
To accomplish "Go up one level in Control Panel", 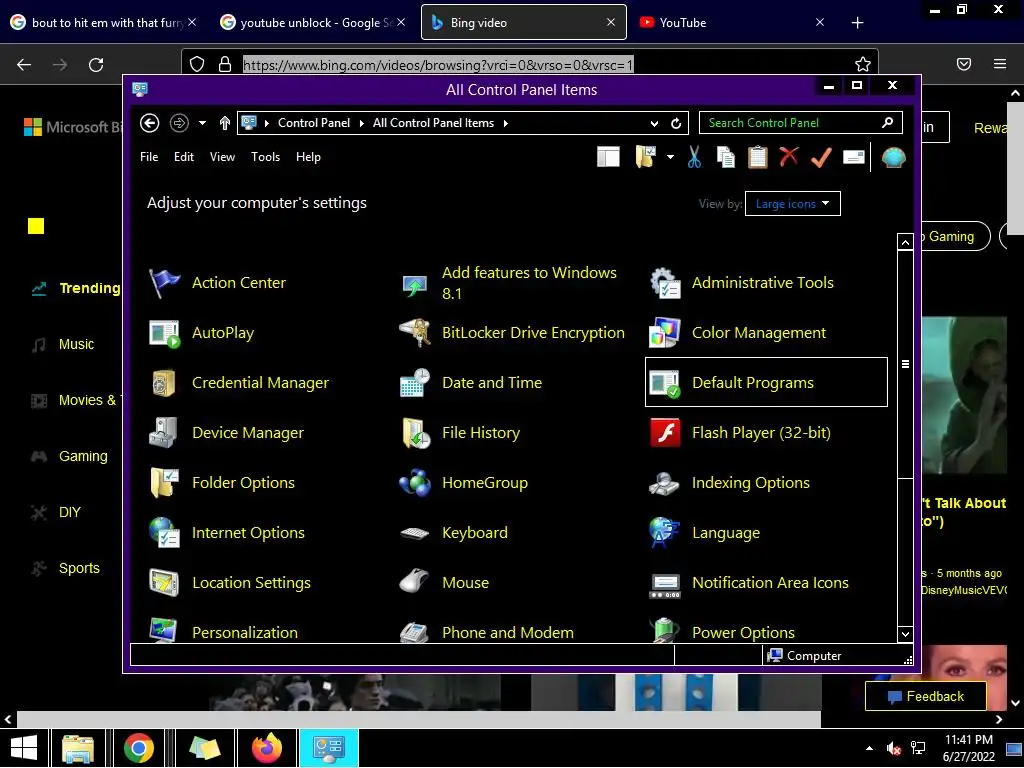I will [225, 123].
